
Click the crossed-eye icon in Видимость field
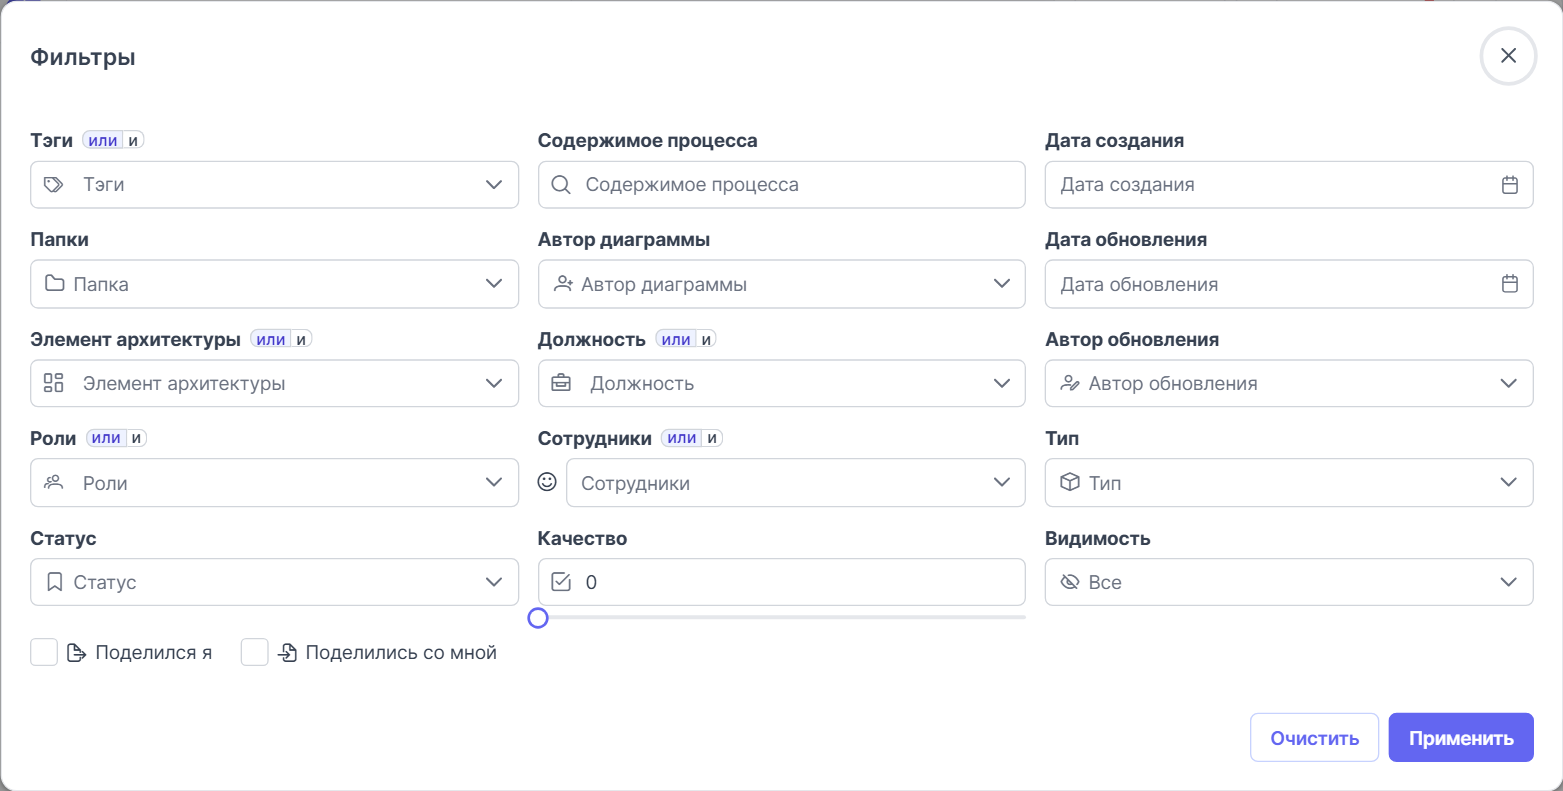pyautogui.click(x=1070, y=582)
